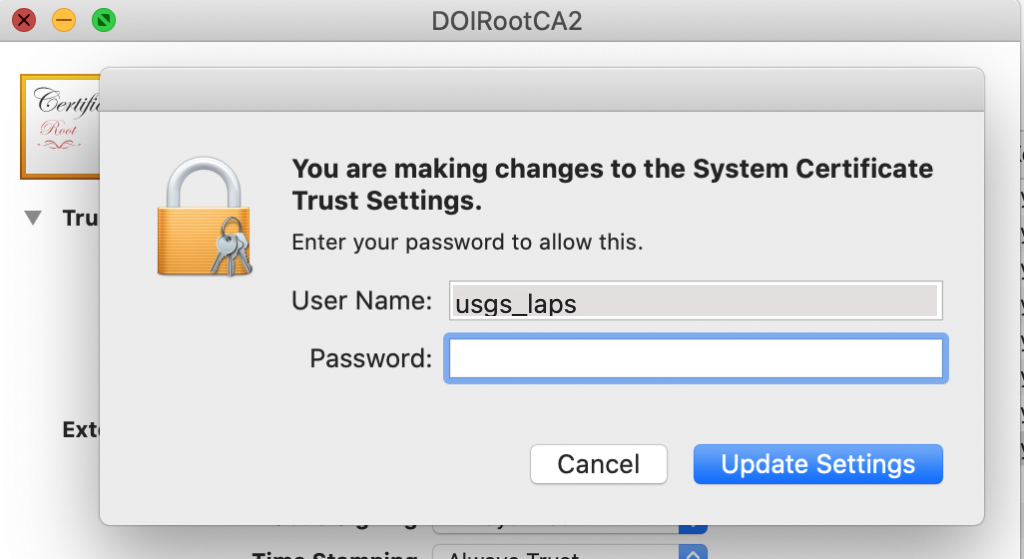The width and height of the screenshot is (1024, 559).
Task: Cancel the certificate trust change
Action: (x=598, y=464)
